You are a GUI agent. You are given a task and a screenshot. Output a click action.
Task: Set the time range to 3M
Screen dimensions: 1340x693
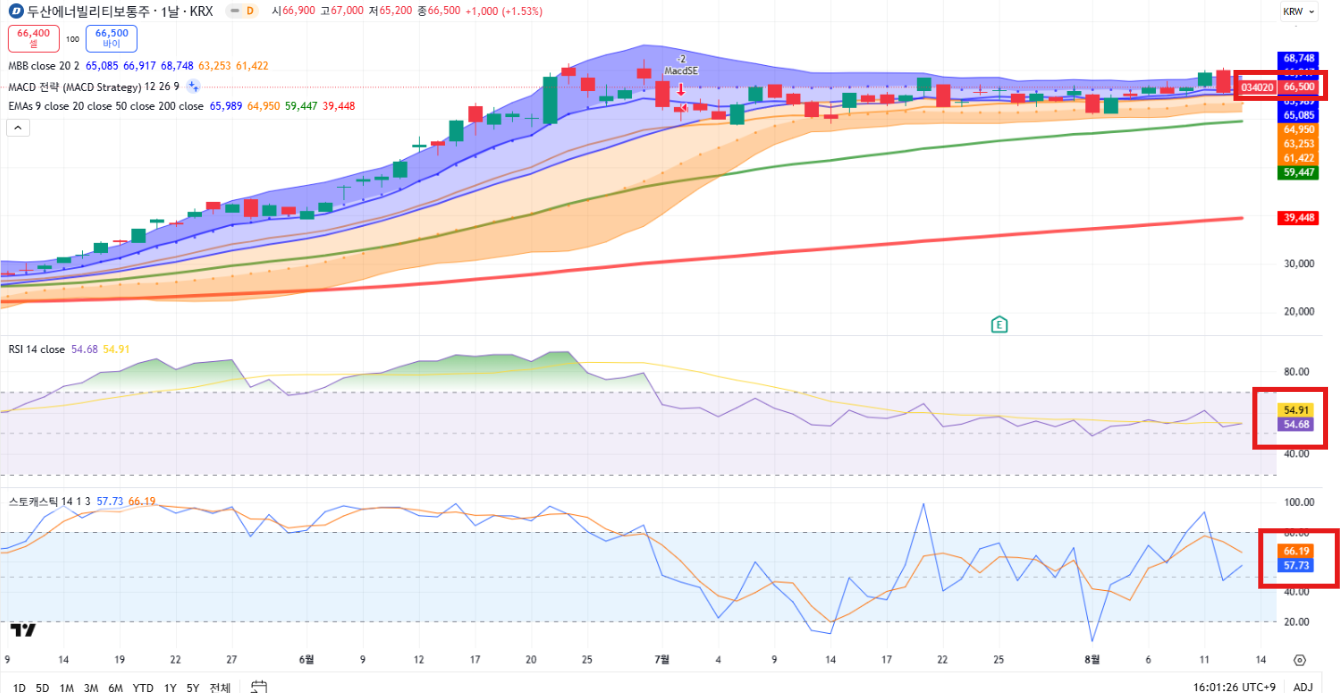tap(91, 687)
